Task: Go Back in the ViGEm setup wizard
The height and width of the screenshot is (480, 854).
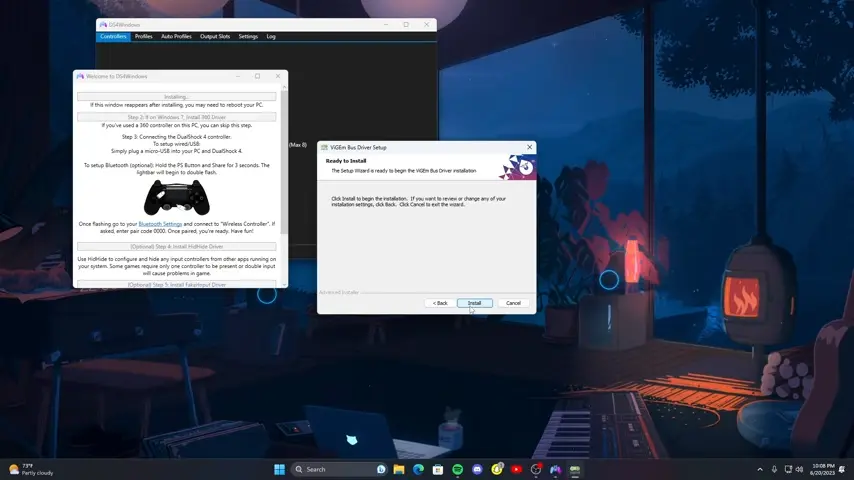Action: 440,303
